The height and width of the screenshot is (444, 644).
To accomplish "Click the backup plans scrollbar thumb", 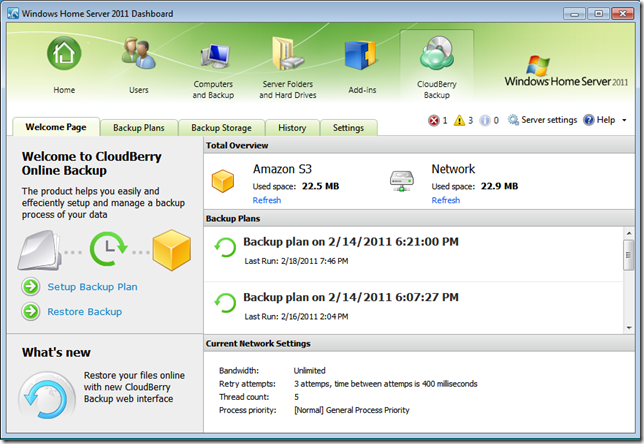I will (629, 255).
